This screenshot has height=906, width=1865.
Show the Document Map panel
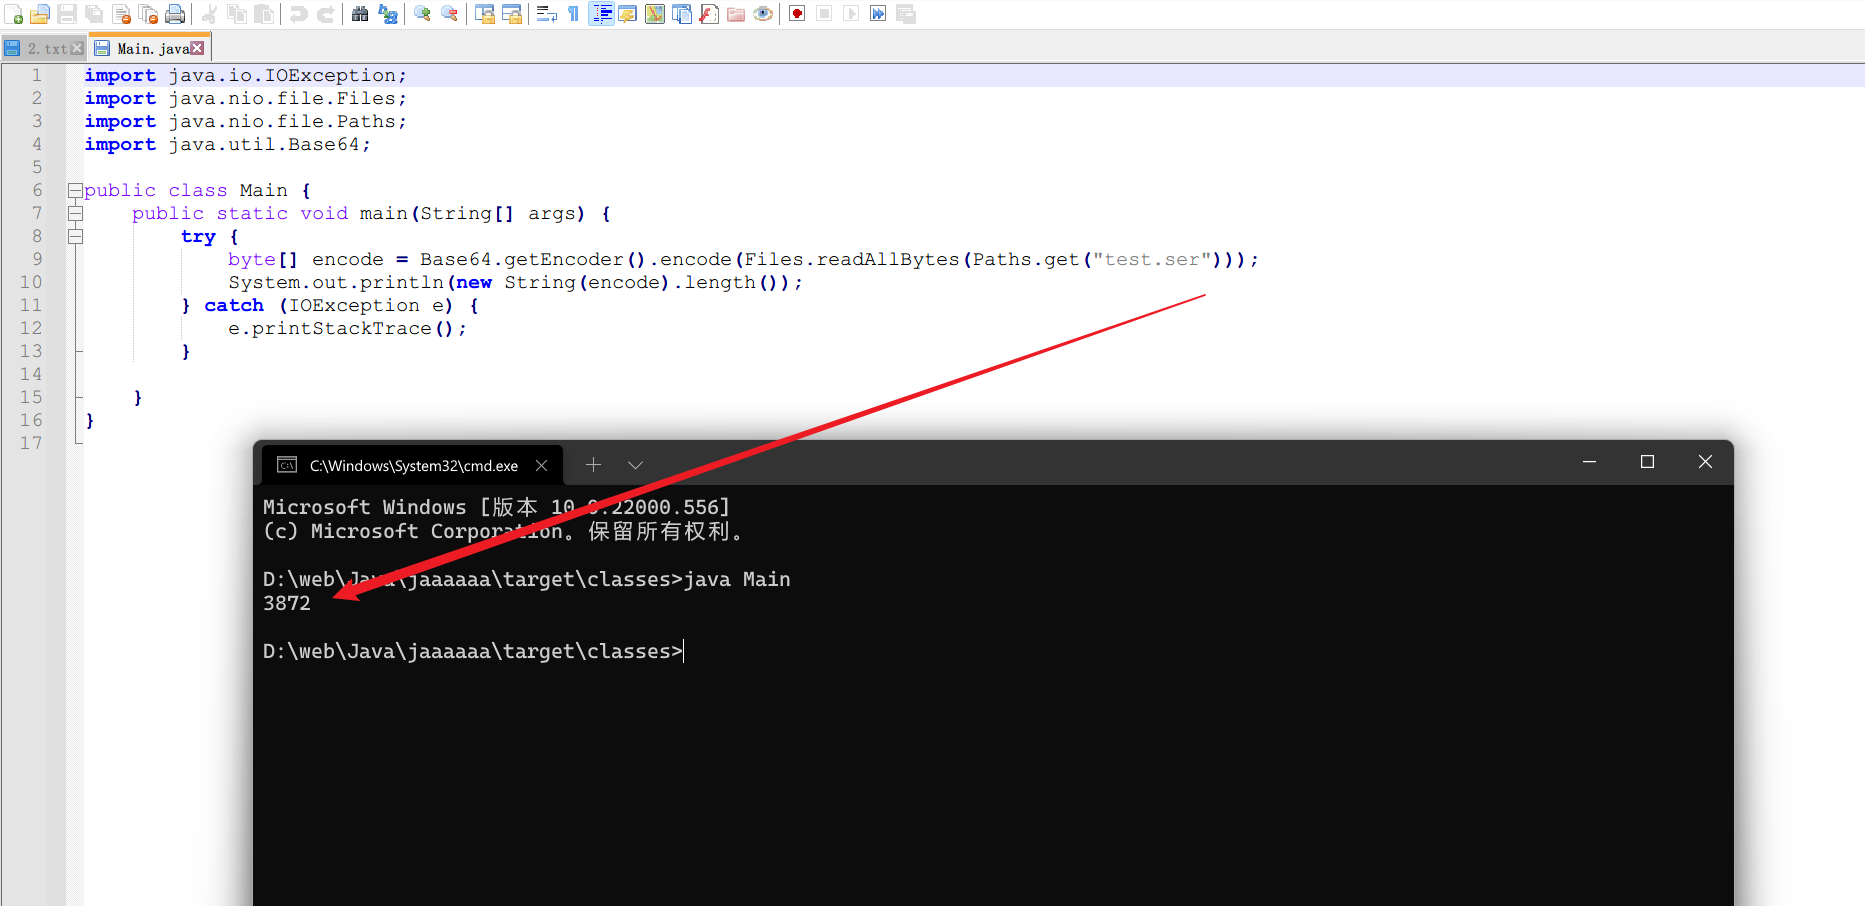pyautogui.click(x=655, y=14)
